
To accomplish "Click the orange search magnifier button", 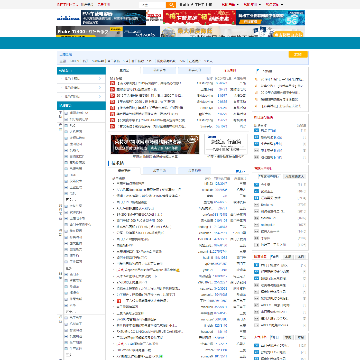I will [171, 5].
